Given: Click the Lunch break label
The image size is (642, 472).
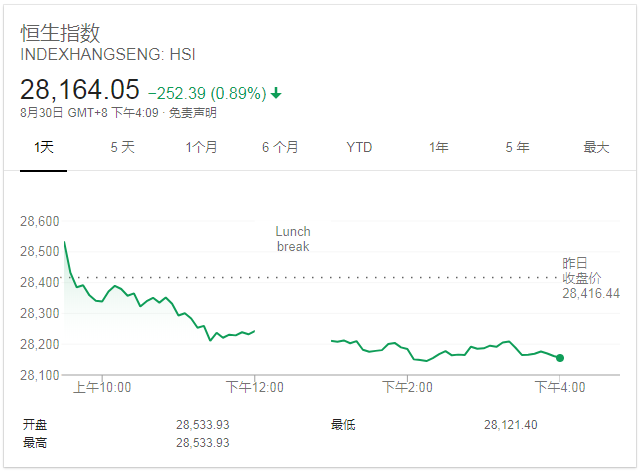Looking at the screenshot, I should coord(293,239).
